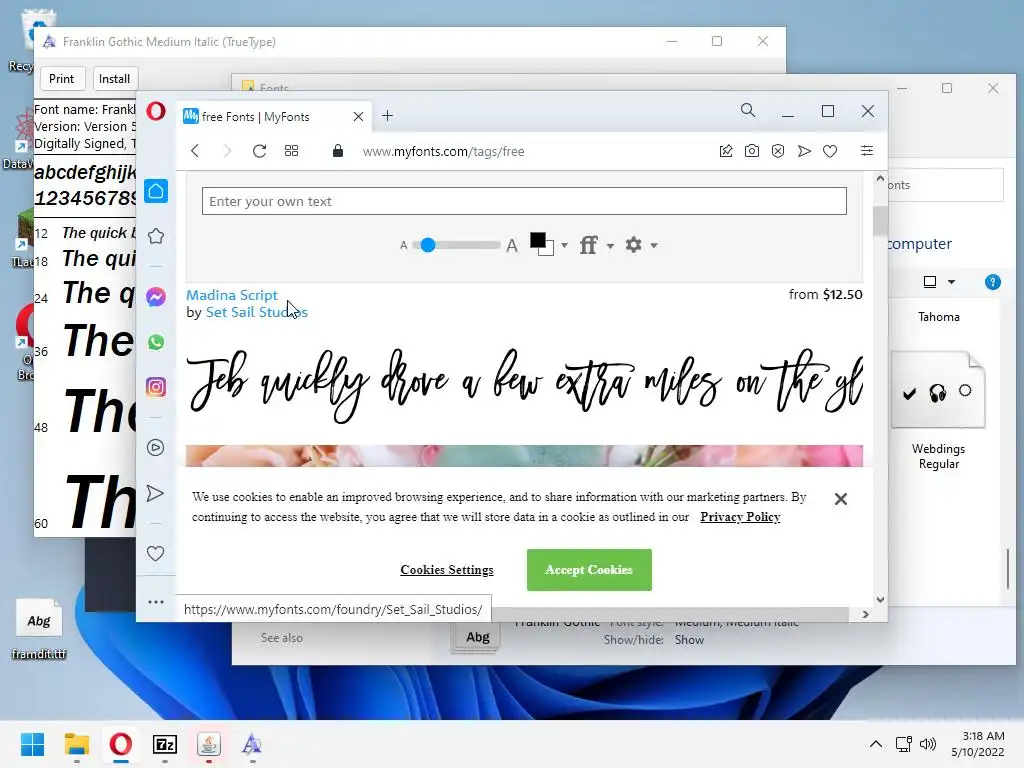Viewport: 1024px width, 768px height.
Task: Open the Set Sail Studios foundry link
Action: click(x=257, y=312)
